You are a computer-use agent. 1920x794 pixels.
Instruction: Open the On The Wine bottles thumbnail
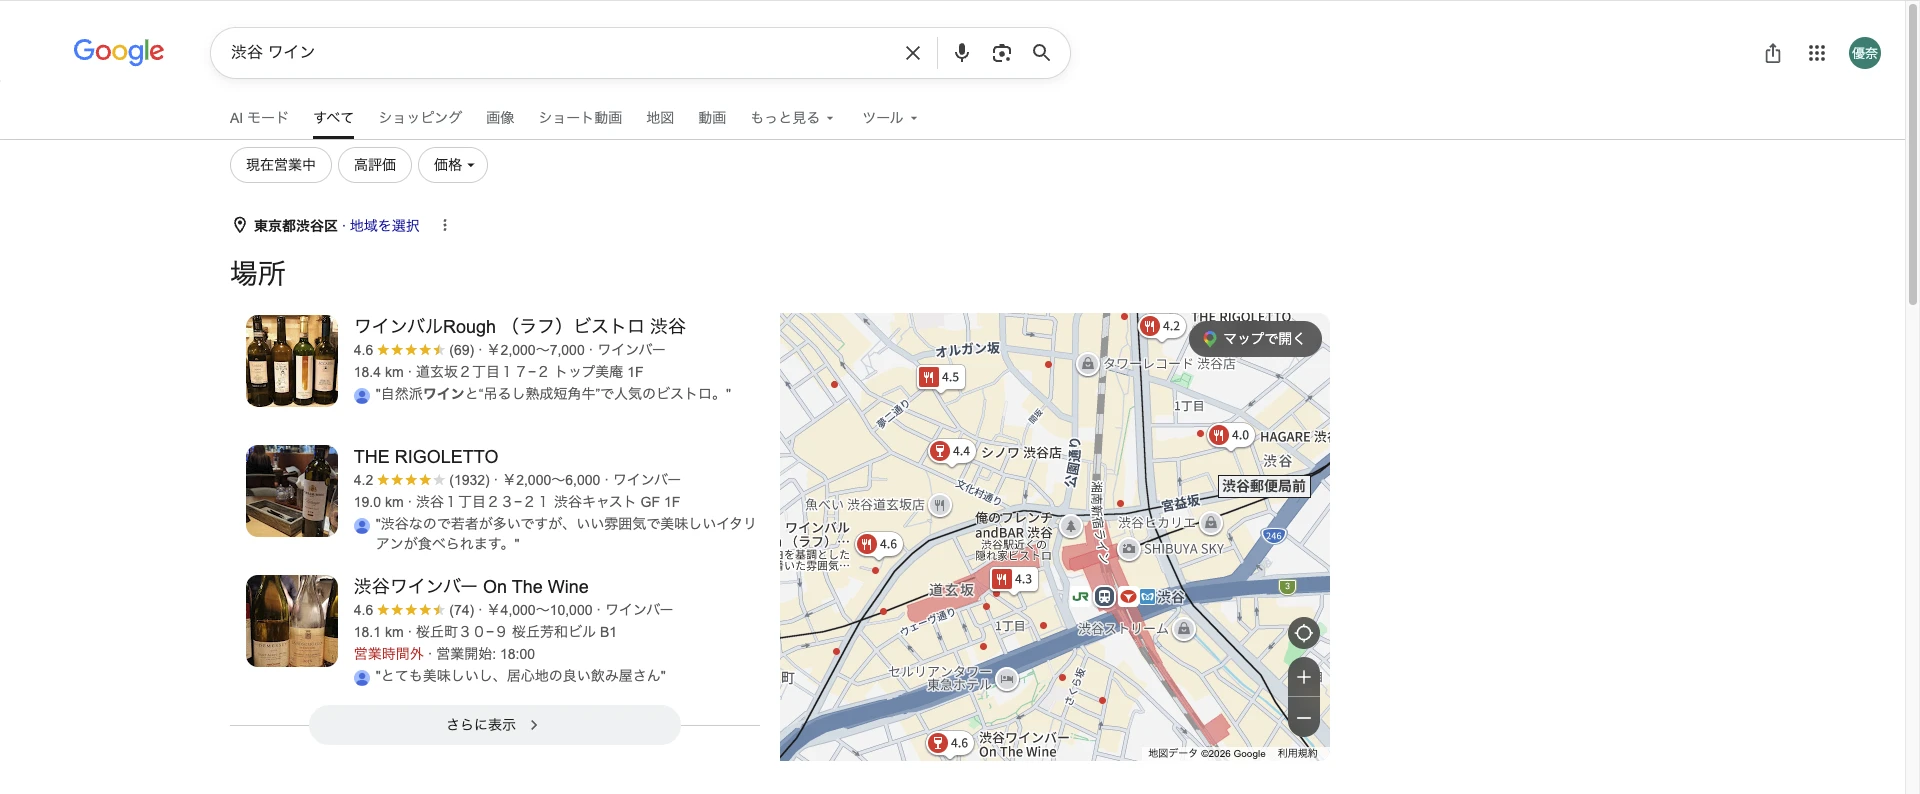coord(292,621)
